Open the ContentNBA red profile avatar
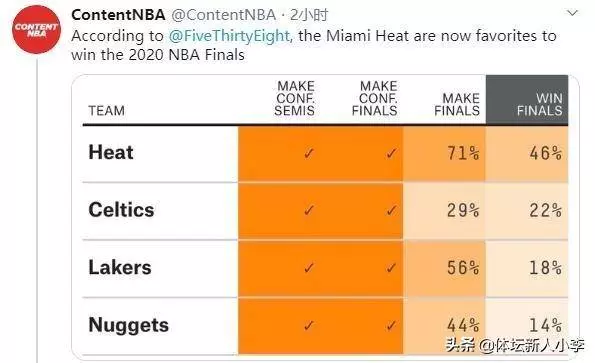Viewport: 595px width, 363px height. point(36,30)
